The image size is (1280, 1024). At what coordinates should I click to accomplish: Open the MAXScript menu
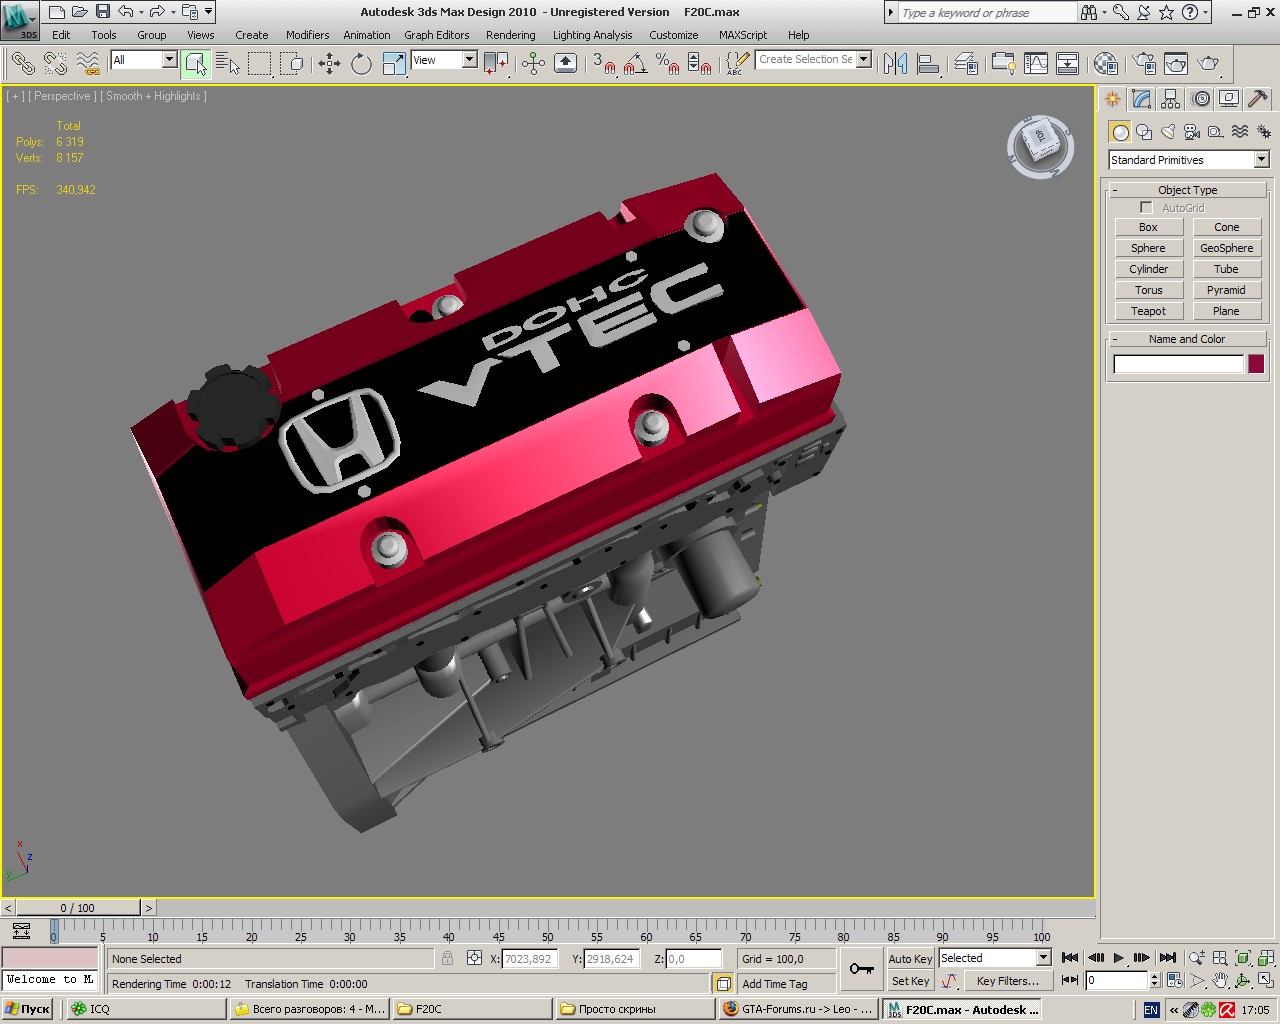(743, 35)
